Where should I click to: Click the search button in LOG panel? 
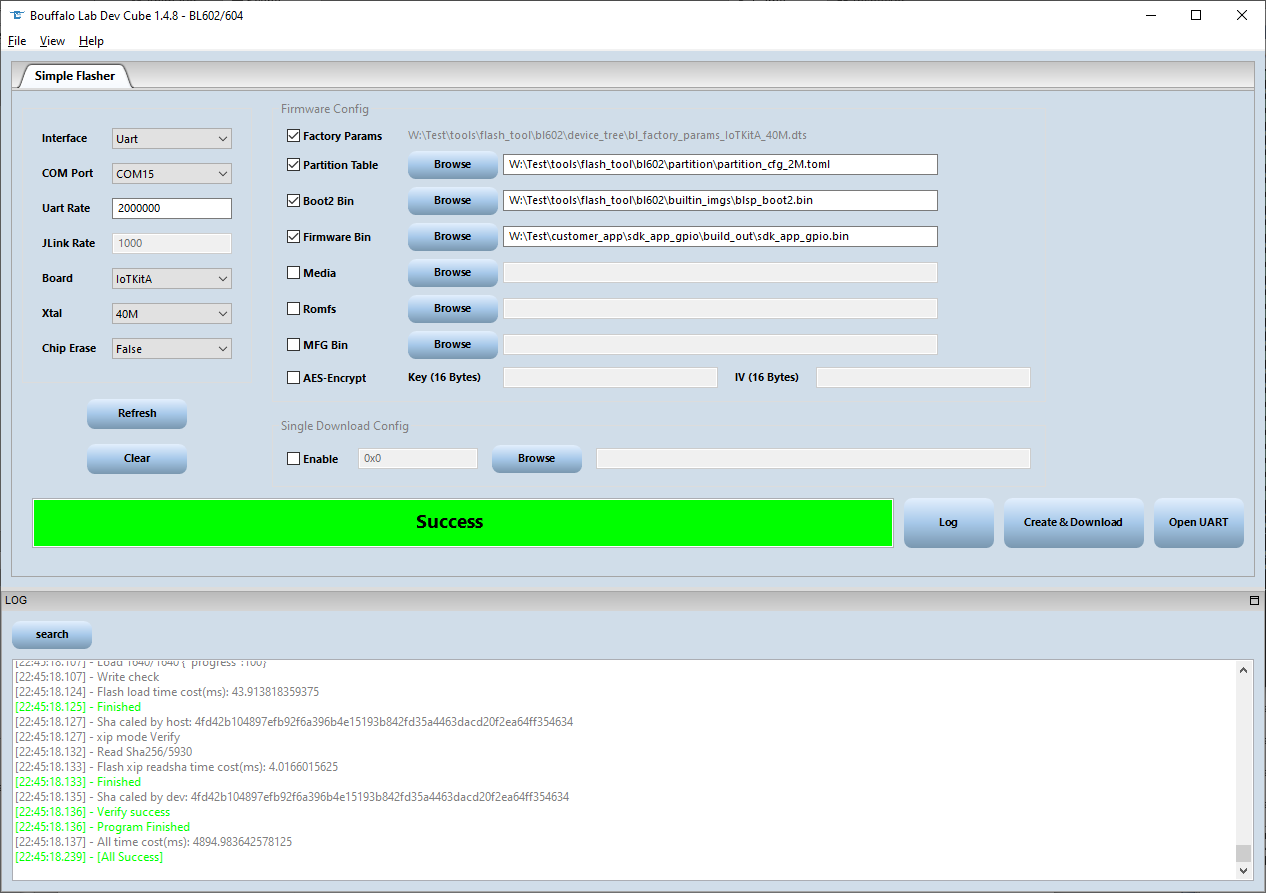52,635
